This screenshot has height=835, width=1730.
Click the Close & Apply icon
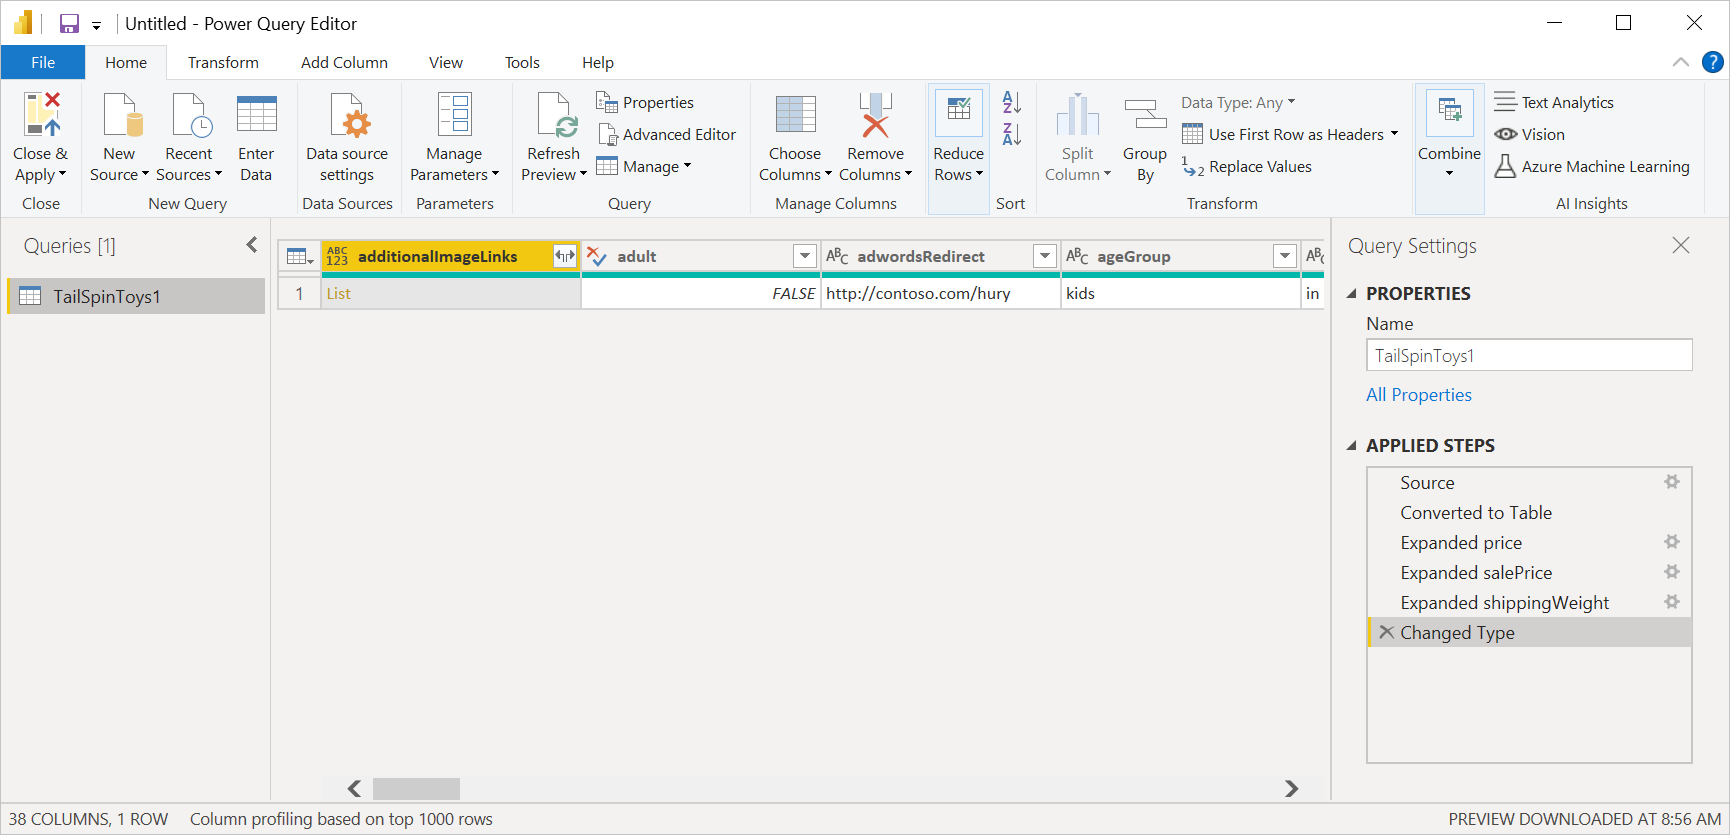click(41, 114)
